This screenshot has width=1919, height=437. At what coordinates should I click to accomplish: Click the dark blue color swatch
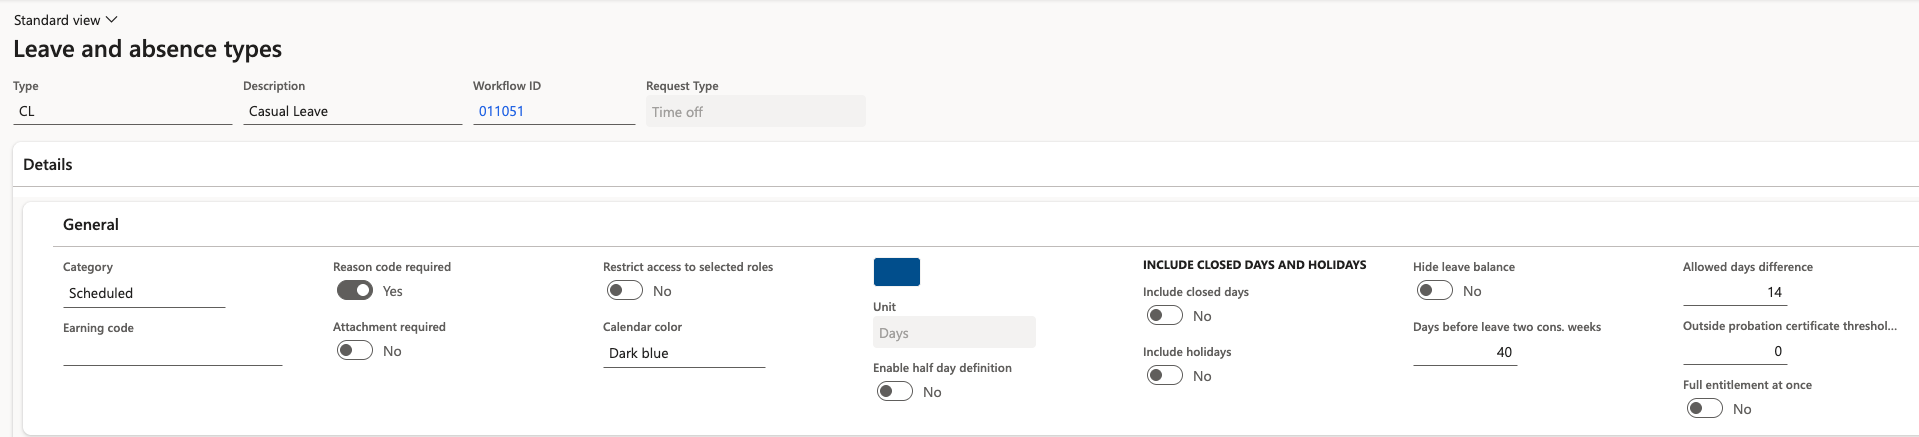point(897,272)
